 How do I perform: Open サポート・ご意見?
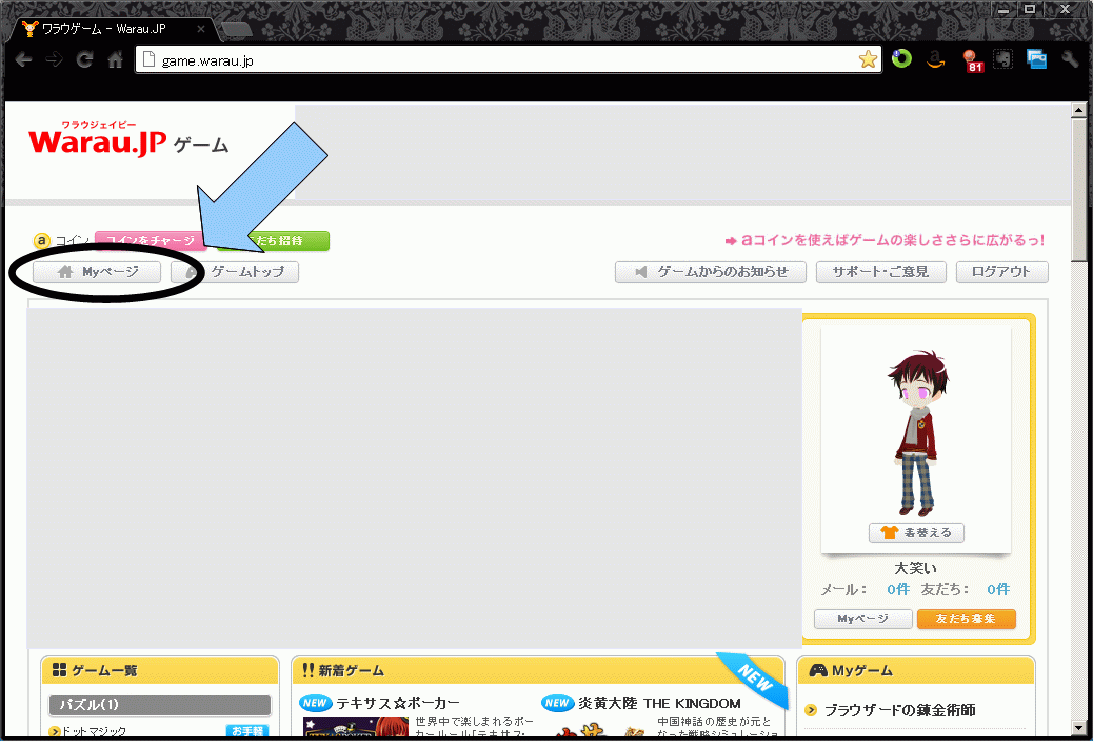(881, 272)
